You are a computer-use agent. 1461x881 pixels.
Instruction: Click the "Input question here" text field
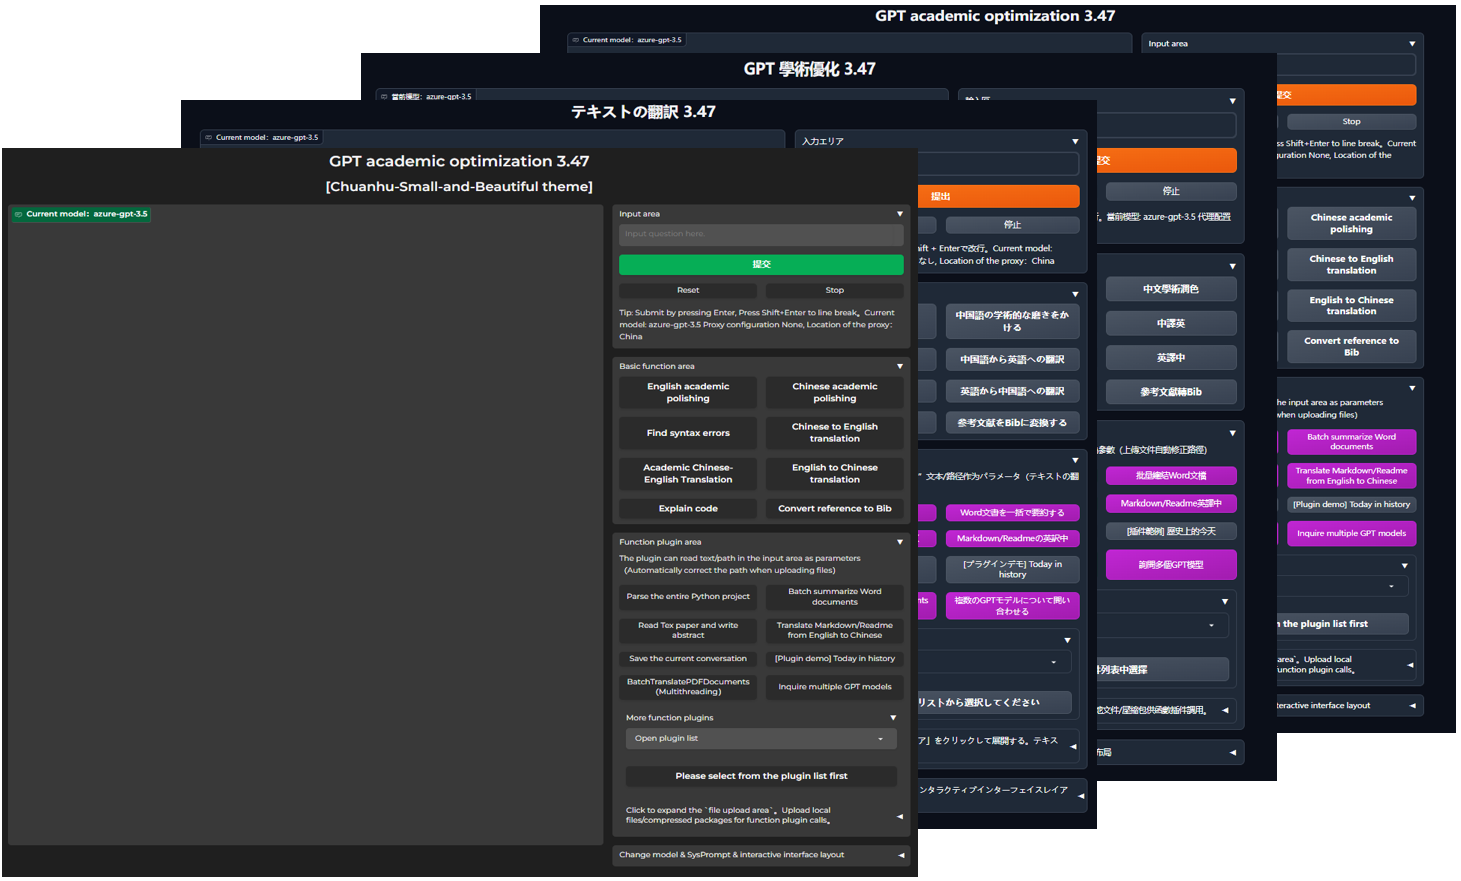click(x=761, y=235)
